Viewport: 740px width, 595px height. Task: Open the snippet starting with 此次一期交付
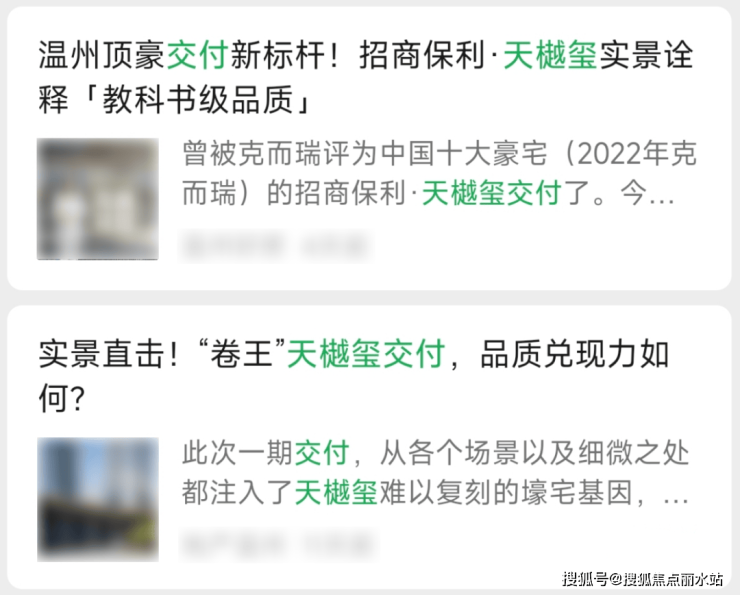436,472
